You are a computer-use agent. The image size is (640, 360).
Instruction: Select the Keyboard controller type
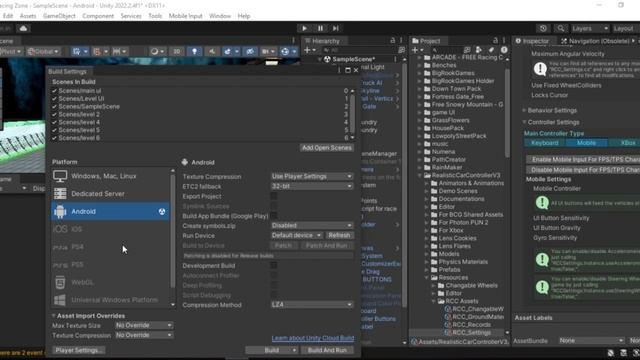pos(544,143)
